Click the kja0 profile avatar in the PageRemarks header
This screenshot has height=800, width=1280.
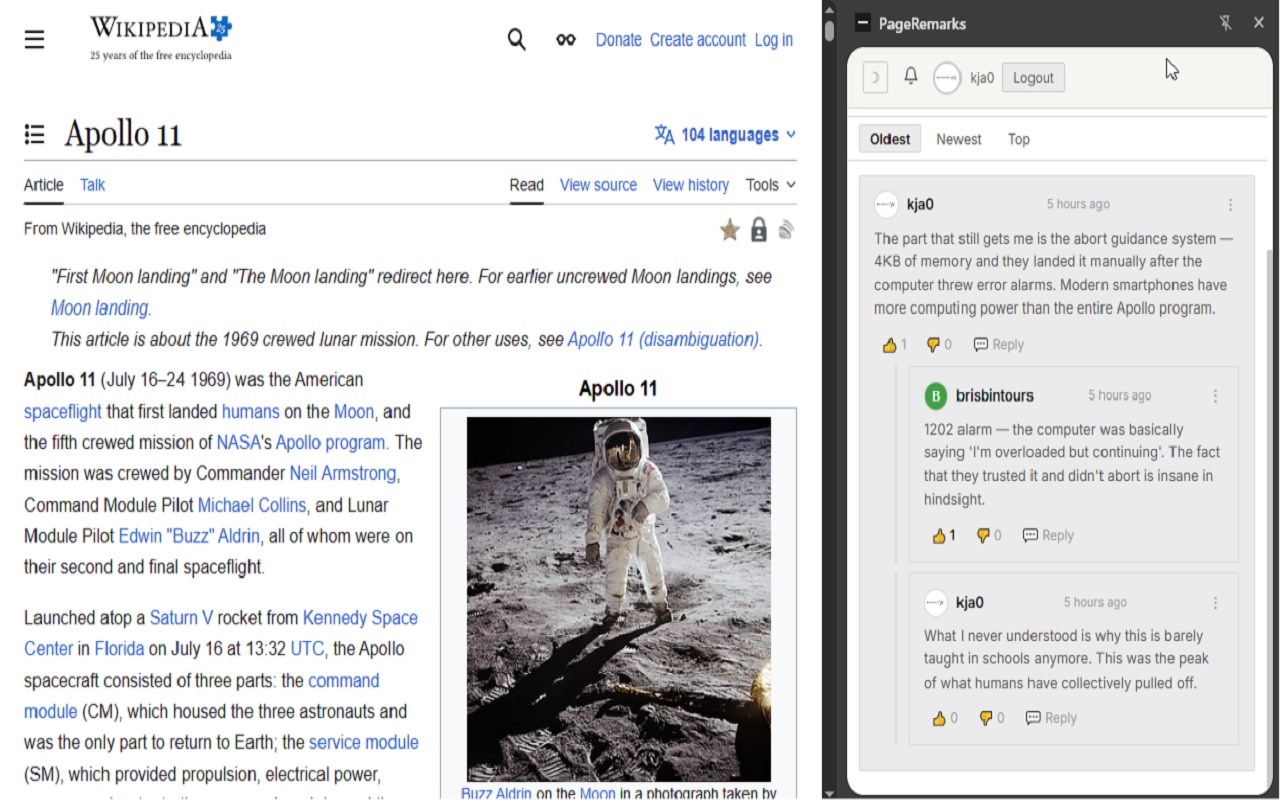pos(947,78)
